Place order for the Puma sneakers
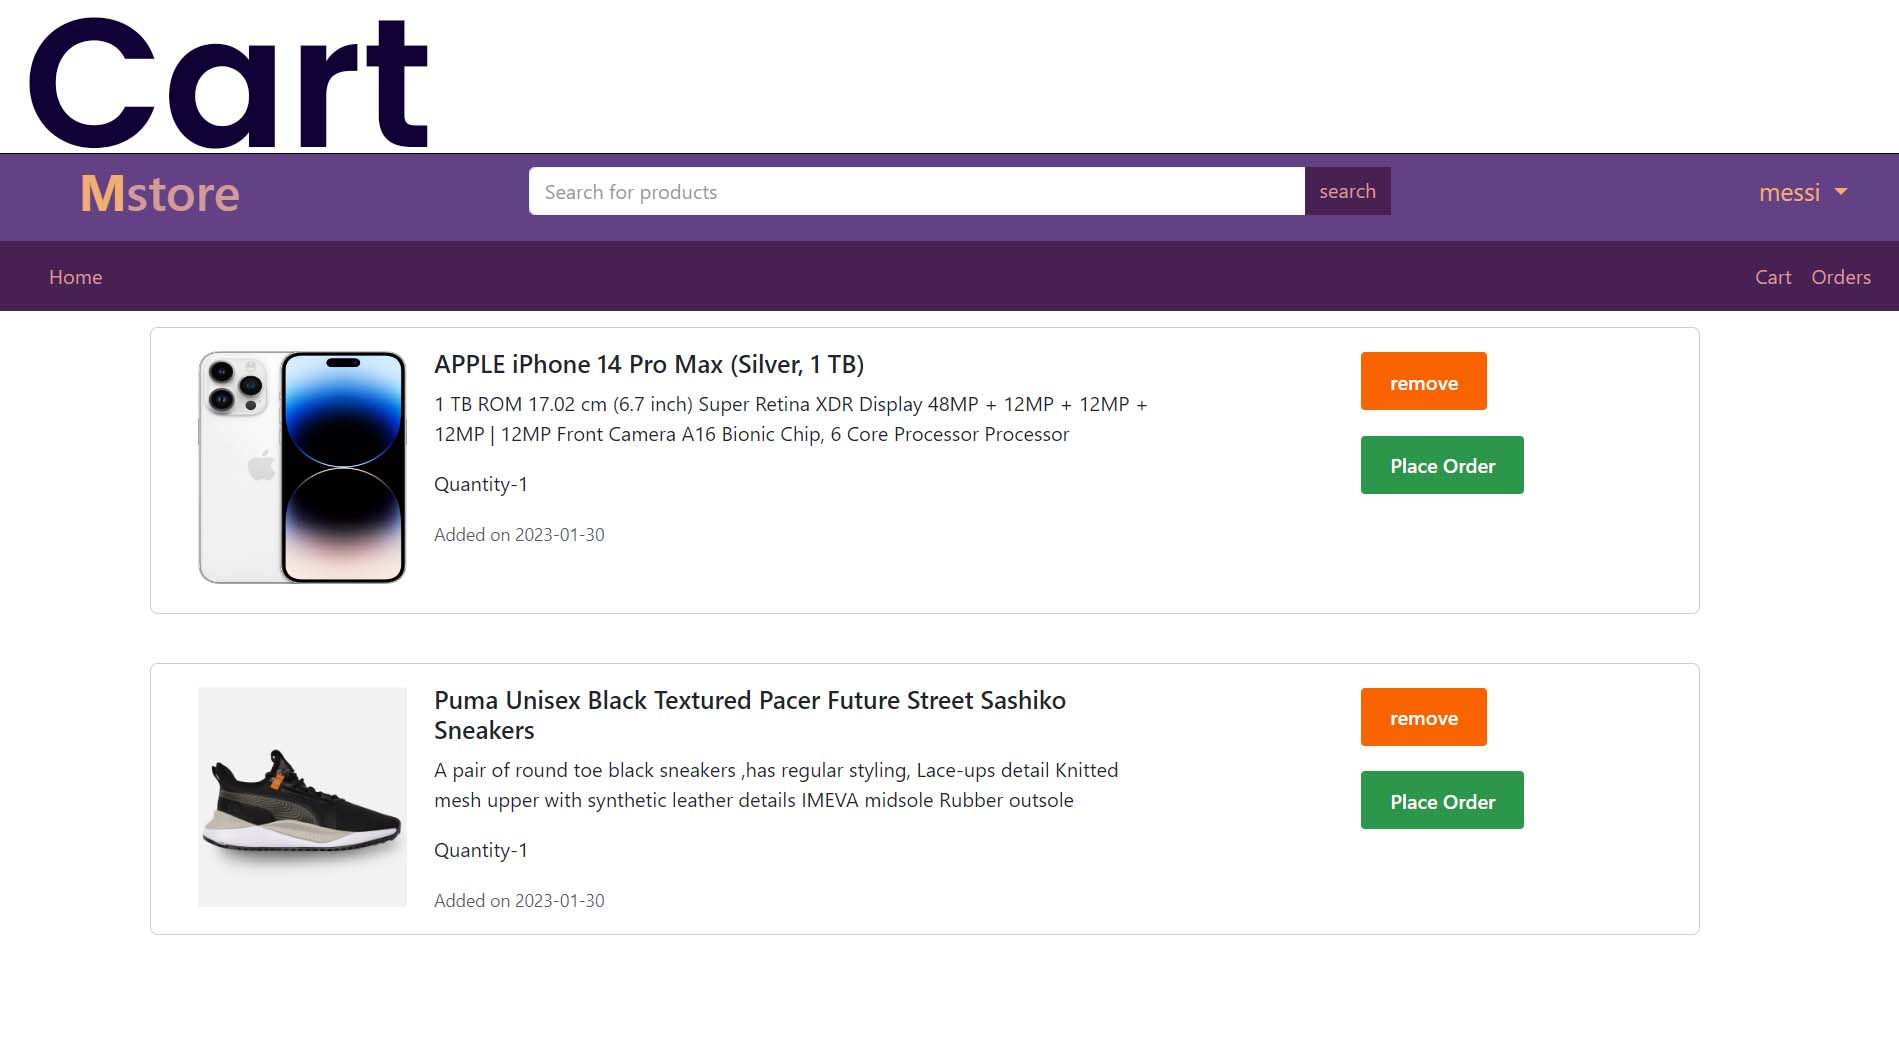The width and height of the screenshot is (1899, 1059). coord(1442,800)
